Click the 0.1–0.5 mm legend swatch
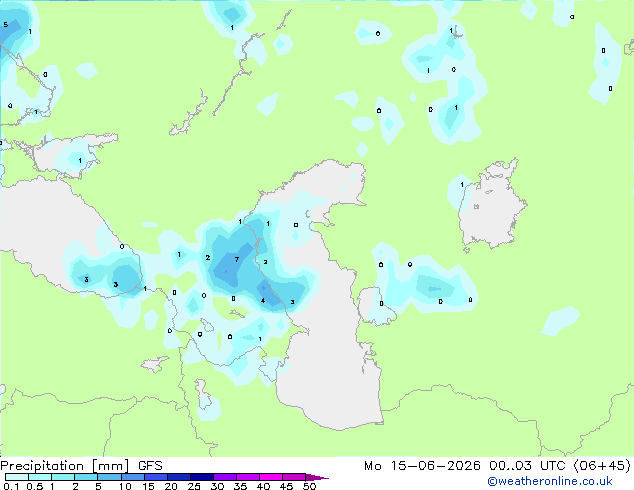The height and width of the screenshot is (490, 634). 17,477
